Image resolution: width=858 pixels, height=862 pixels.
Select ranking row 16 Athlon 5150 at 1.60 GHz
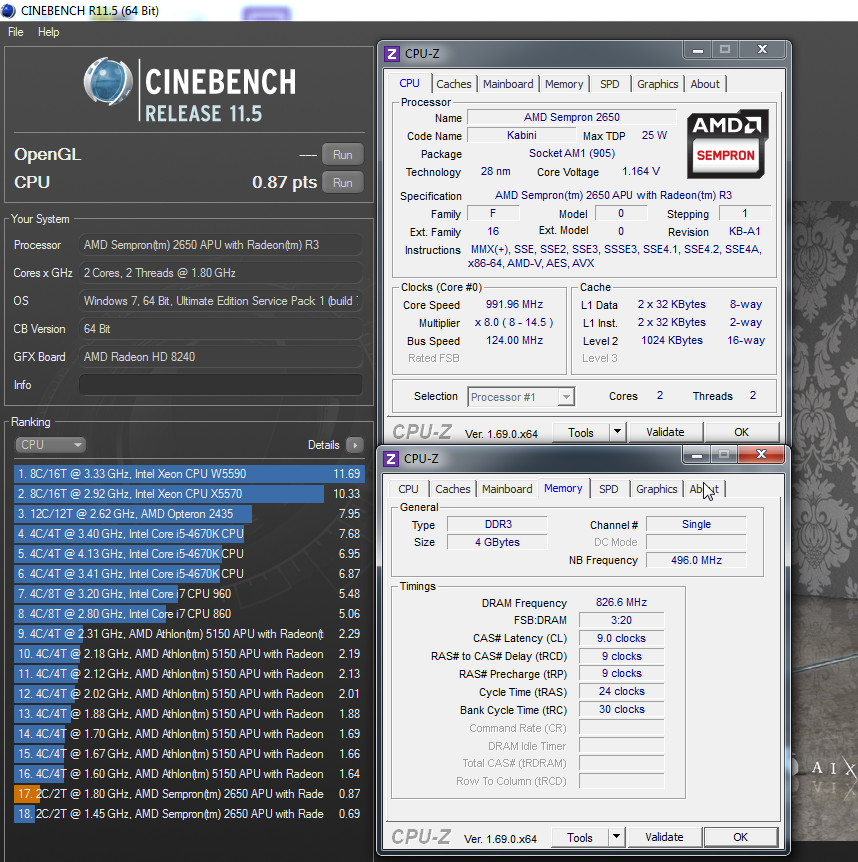[189, 773]
